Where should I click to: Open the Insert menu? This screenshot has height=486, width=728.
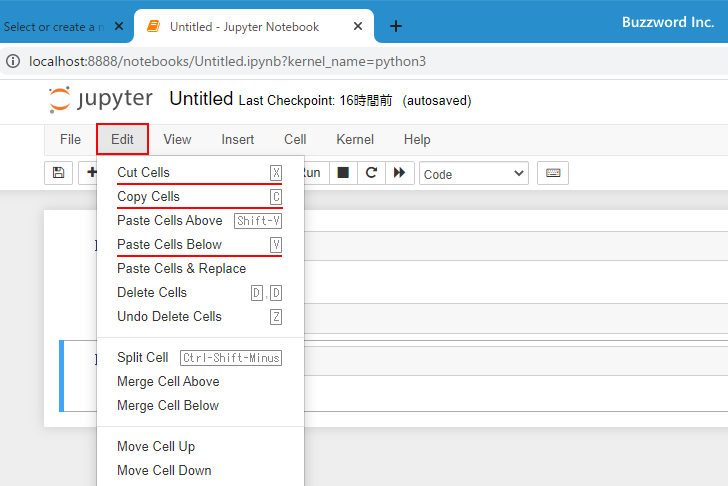(238, 139)
